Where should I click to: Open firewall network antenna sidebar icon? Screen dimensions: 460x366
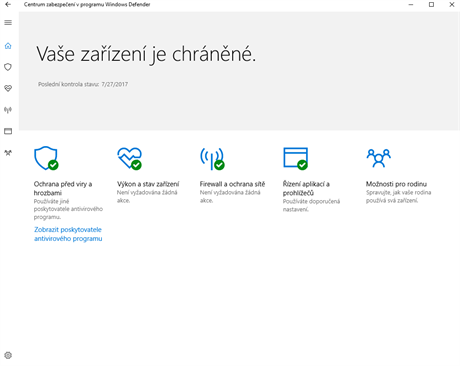pos(8,110)
